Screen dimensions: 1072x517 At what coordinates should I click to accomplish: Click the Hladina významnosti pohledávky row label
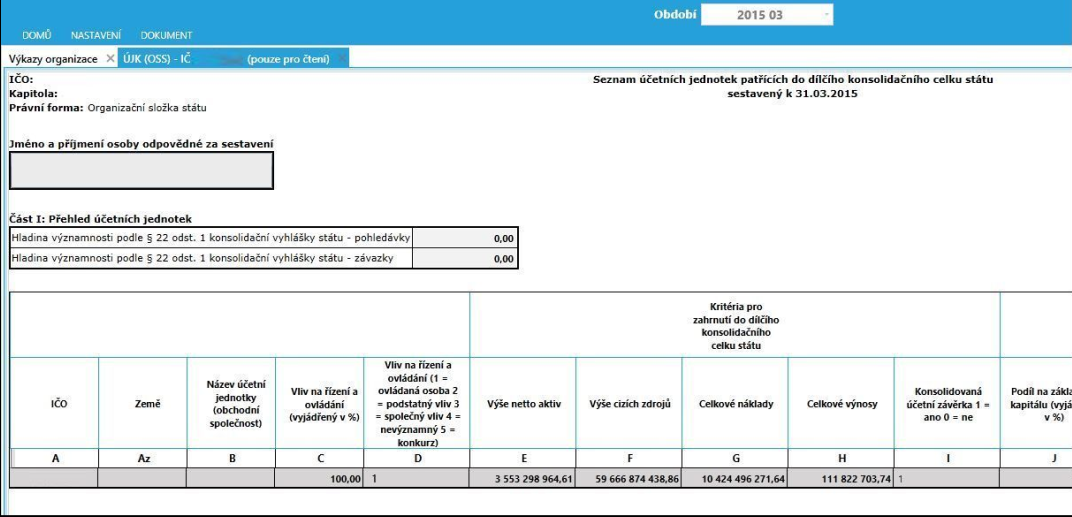(211, 239)
